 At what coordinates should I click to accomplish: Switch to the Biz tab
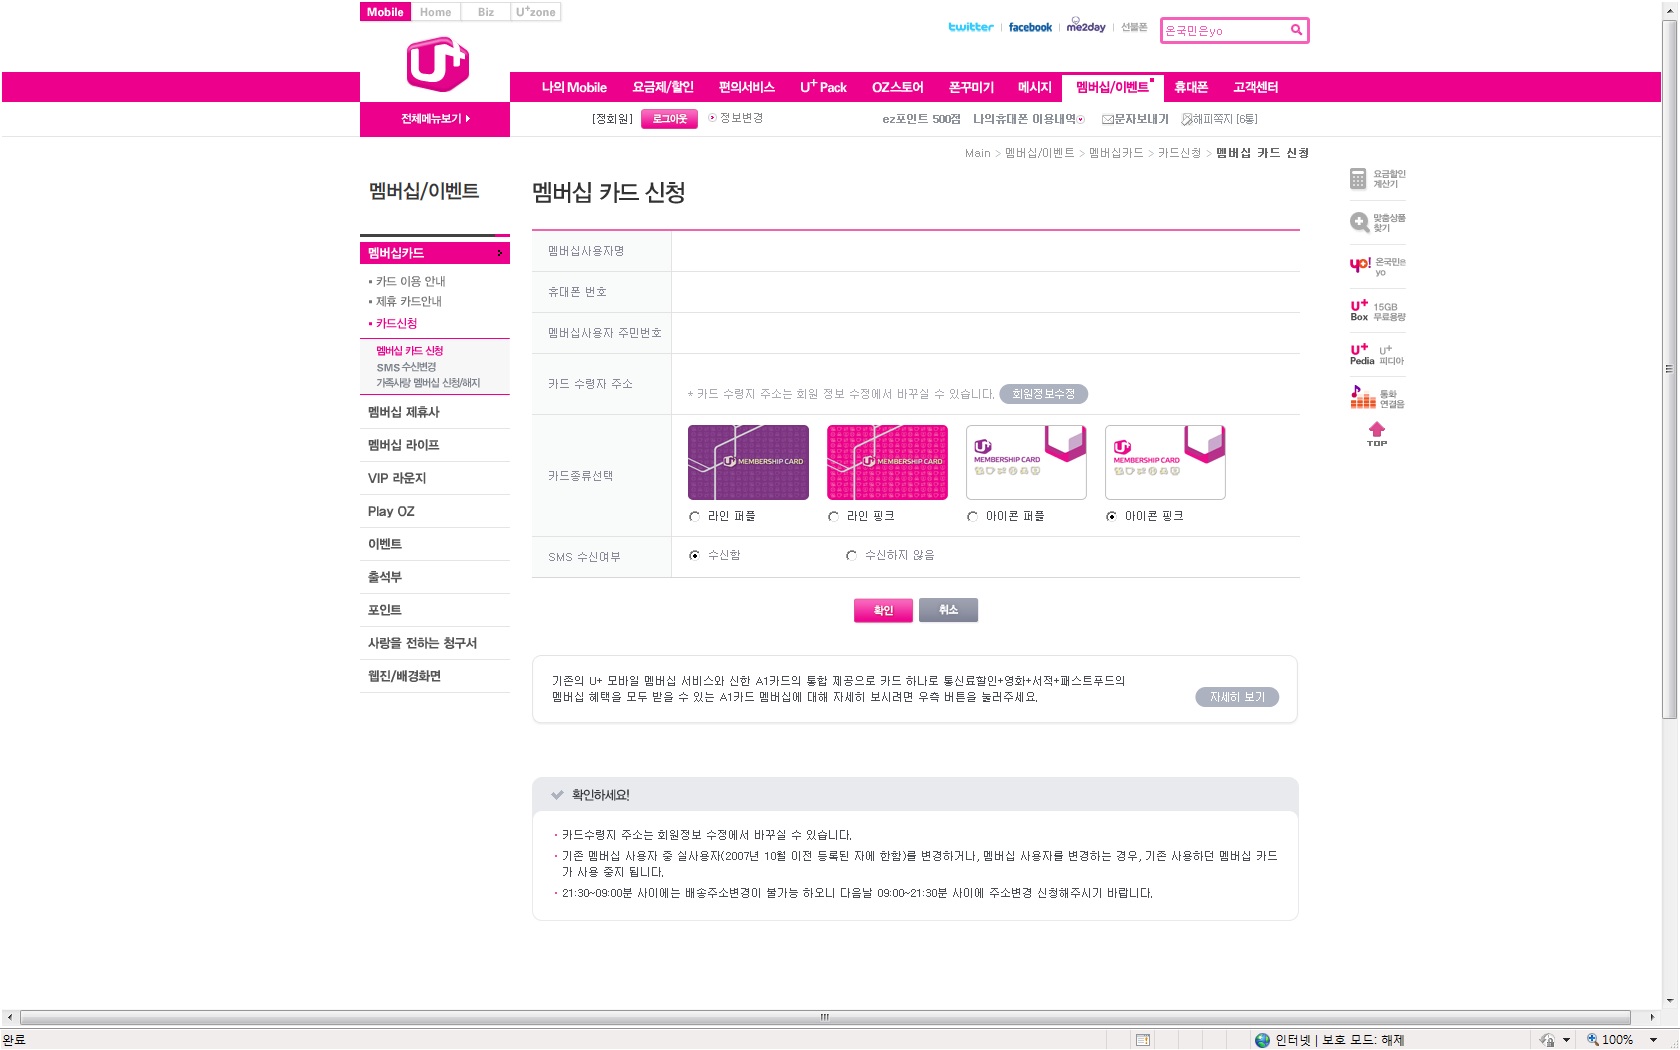pos(486,12)
